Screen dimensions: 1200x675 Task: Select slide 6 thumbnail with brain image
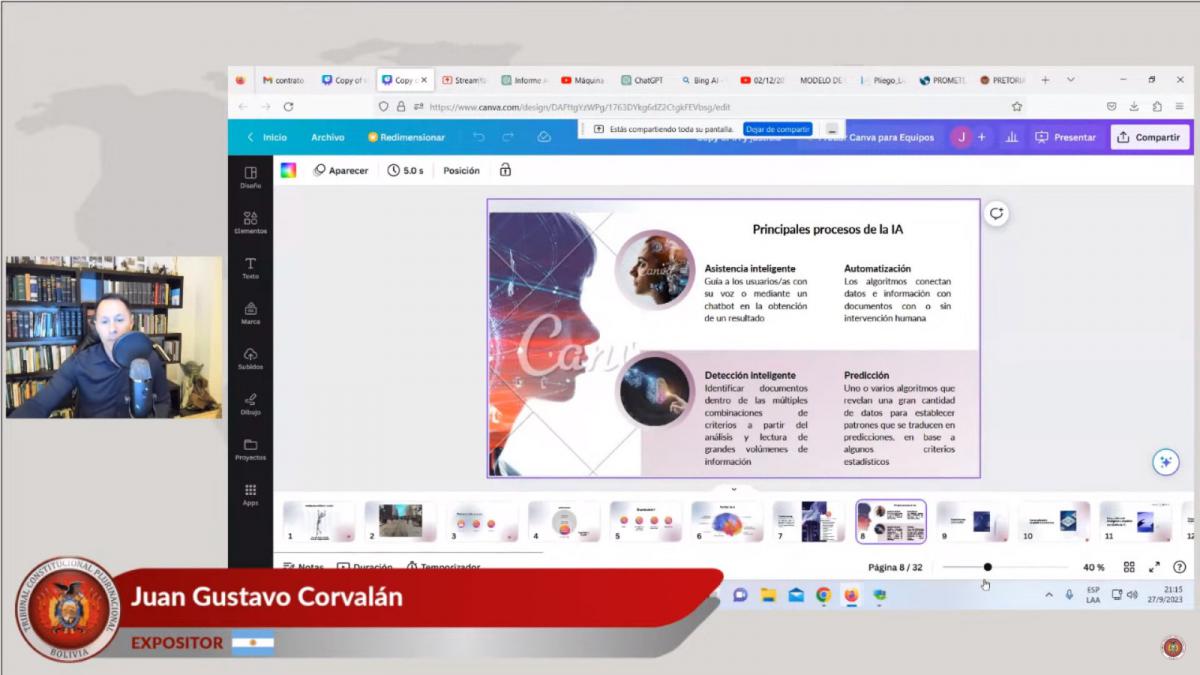(x=726, y=522)
